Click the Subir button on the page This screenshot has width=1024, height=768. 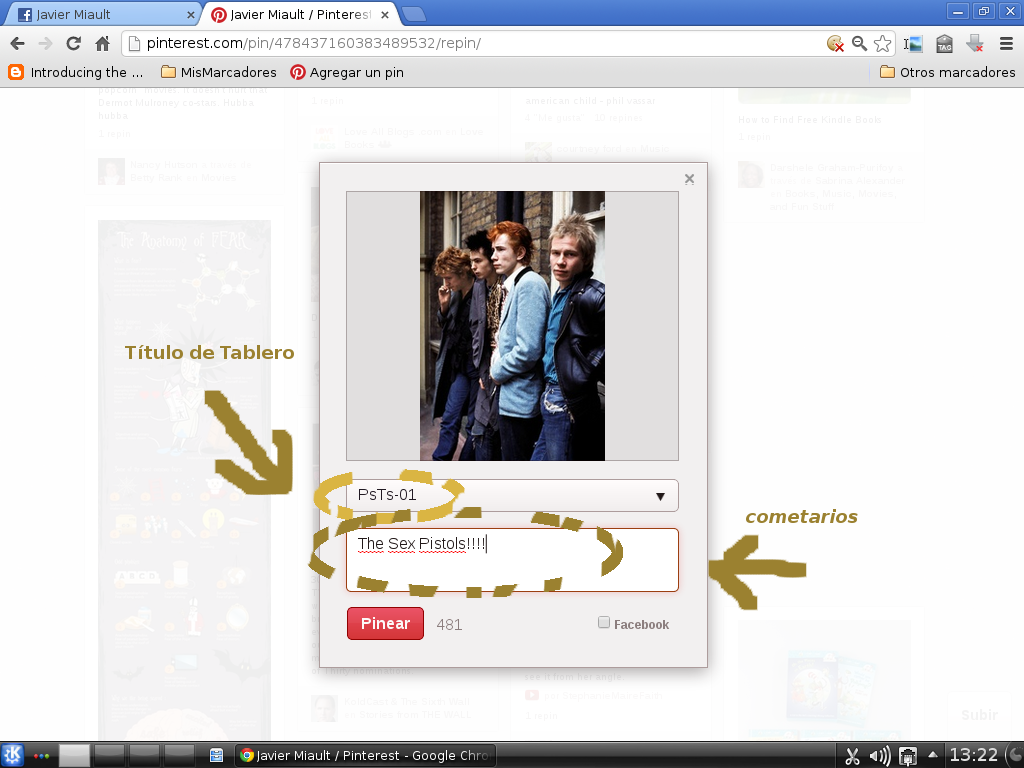(979, 715)
